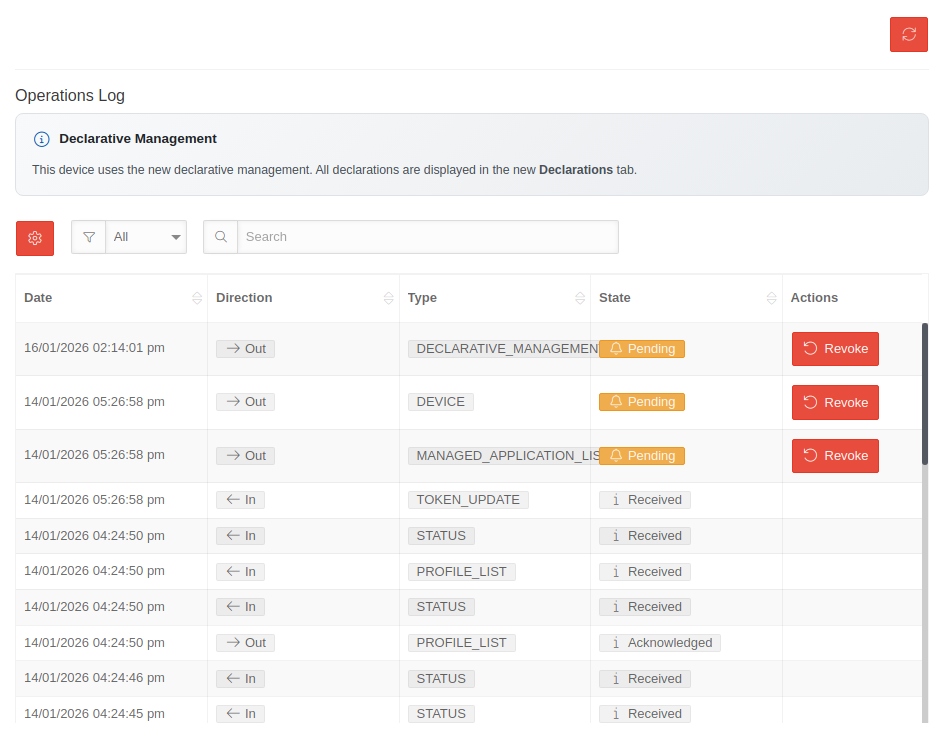
Task: Click the Declarative Management info icon
Action: point(42,139)
